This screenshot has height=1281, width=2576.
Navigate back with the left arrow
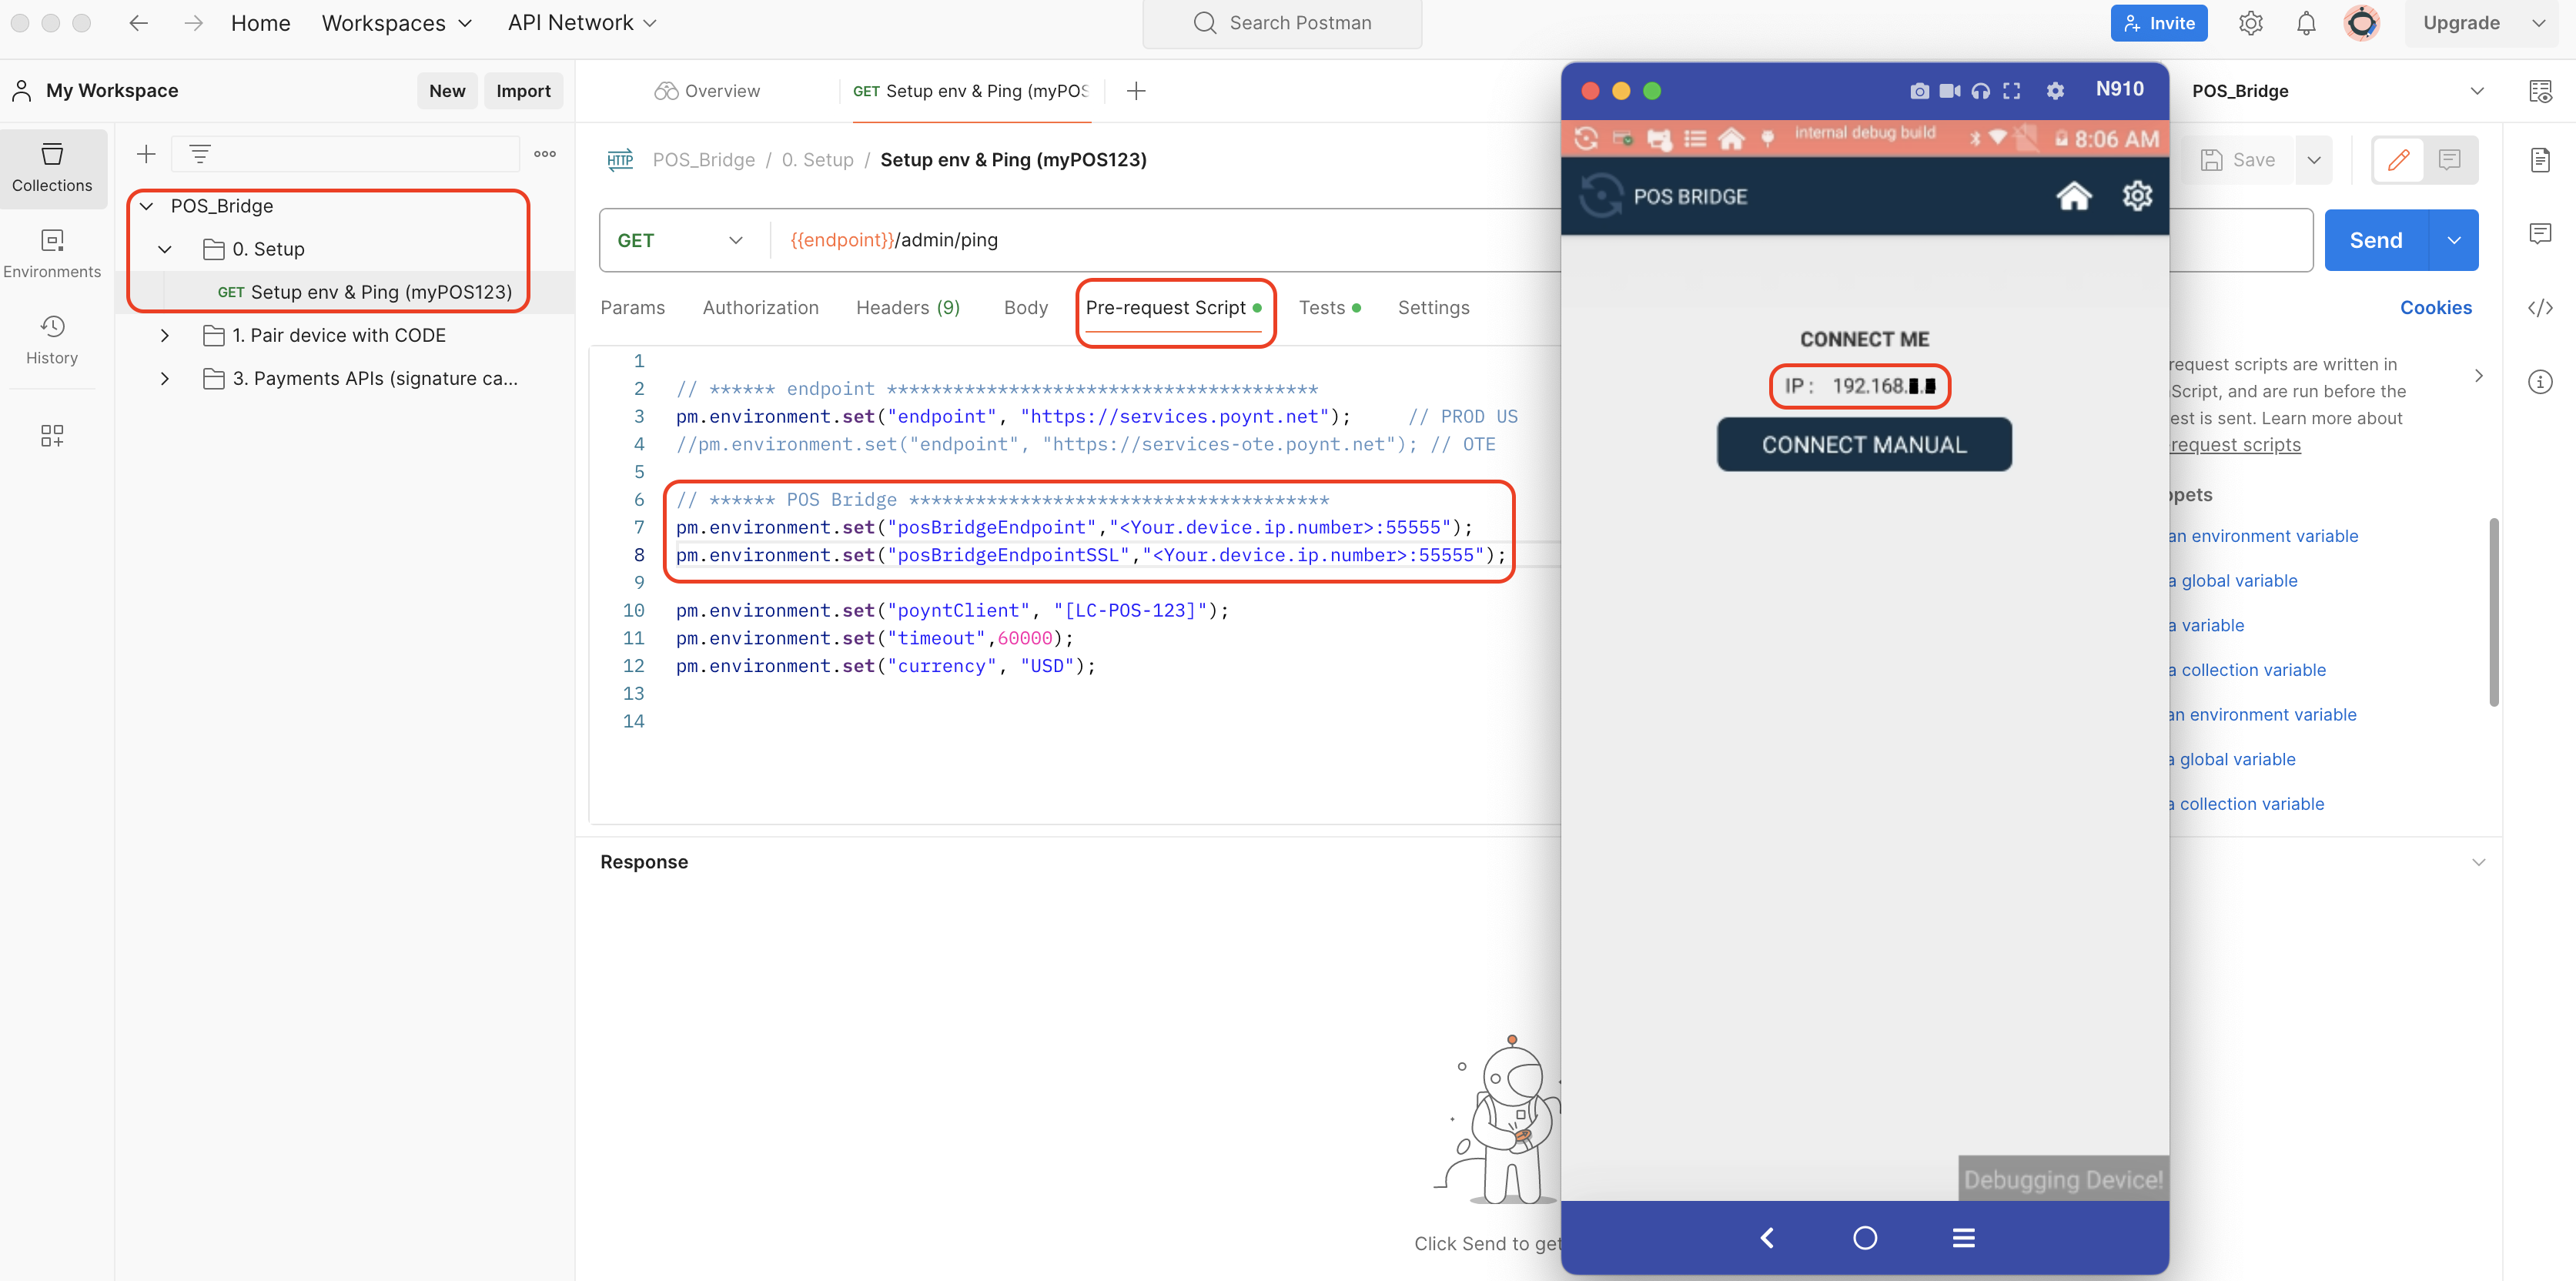(139, 23)
